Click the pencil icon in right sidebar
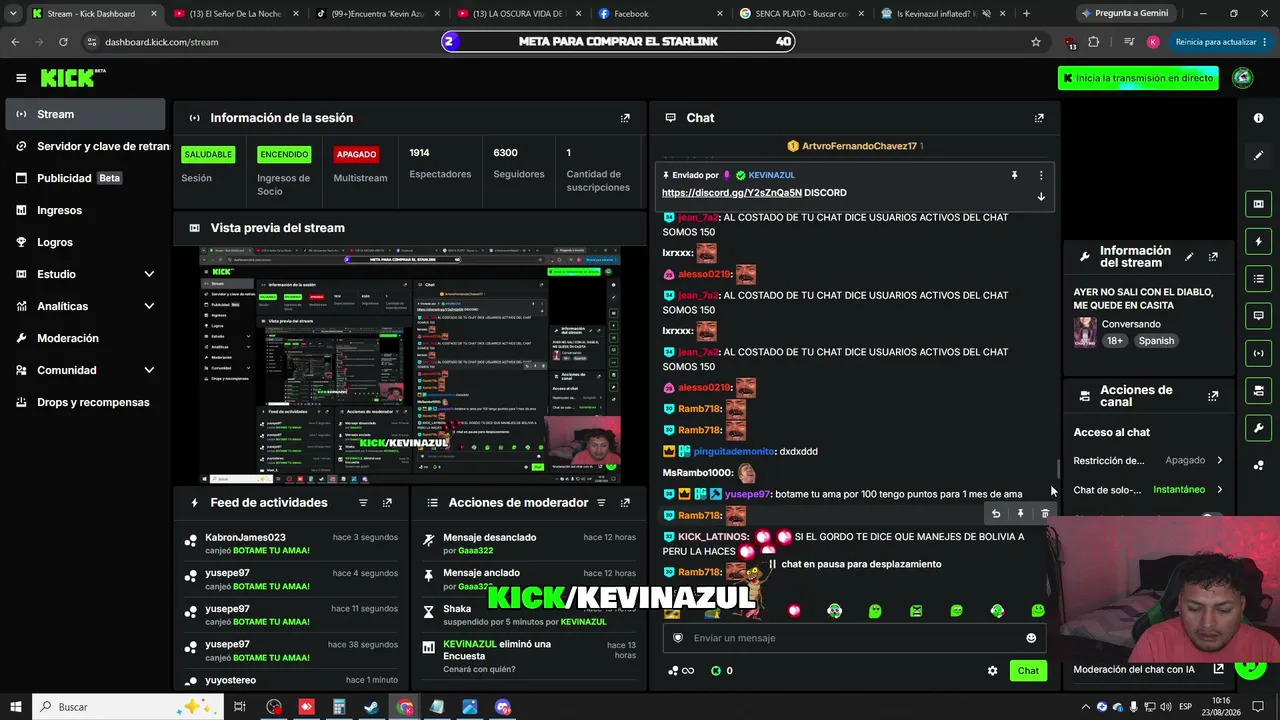The image size is (1280, 720). point(1258,156)
